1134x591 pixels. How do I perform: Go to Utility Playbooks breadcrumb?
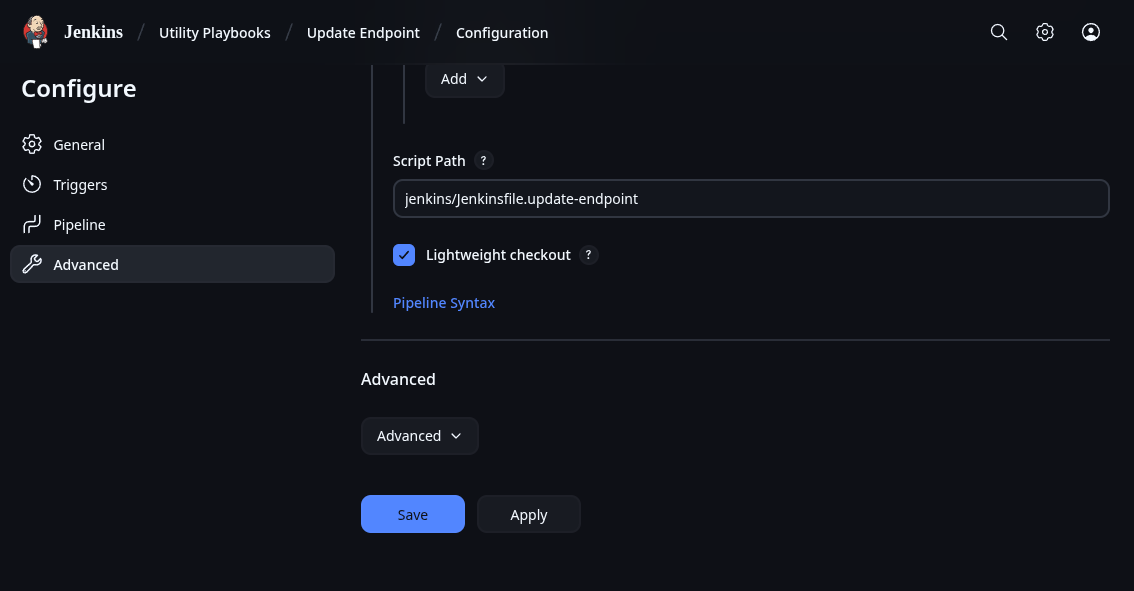[215, 33]
